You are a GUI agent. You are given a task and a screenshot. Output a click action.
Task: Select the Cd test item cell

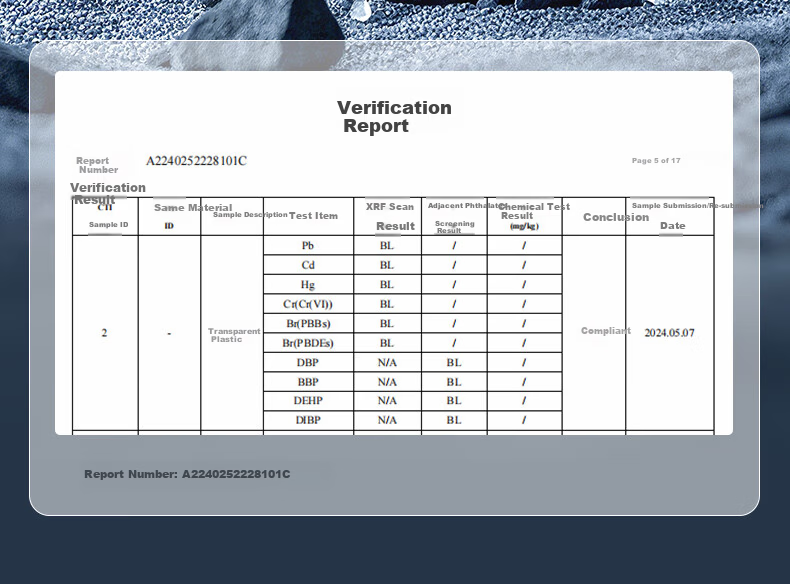point(308,265)
